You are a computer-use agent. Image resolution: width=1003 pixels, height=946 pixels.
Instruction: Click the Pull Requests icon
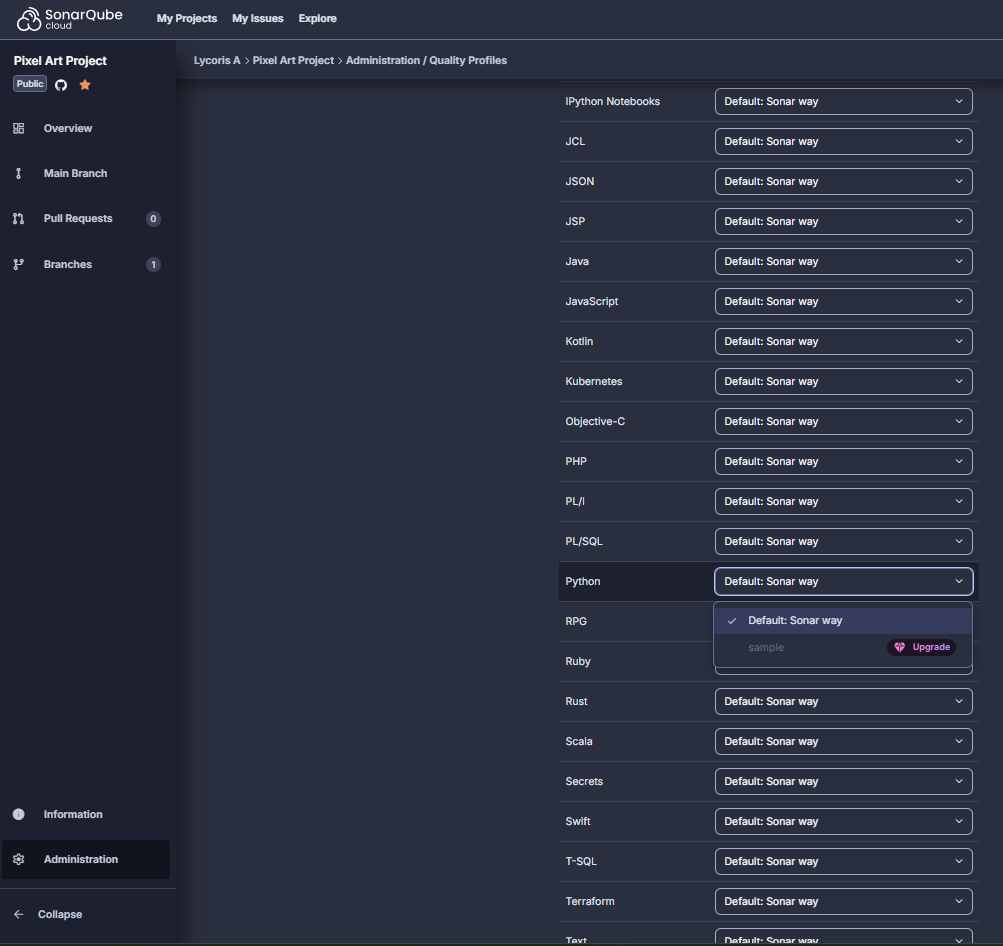[x=19, y=219]
